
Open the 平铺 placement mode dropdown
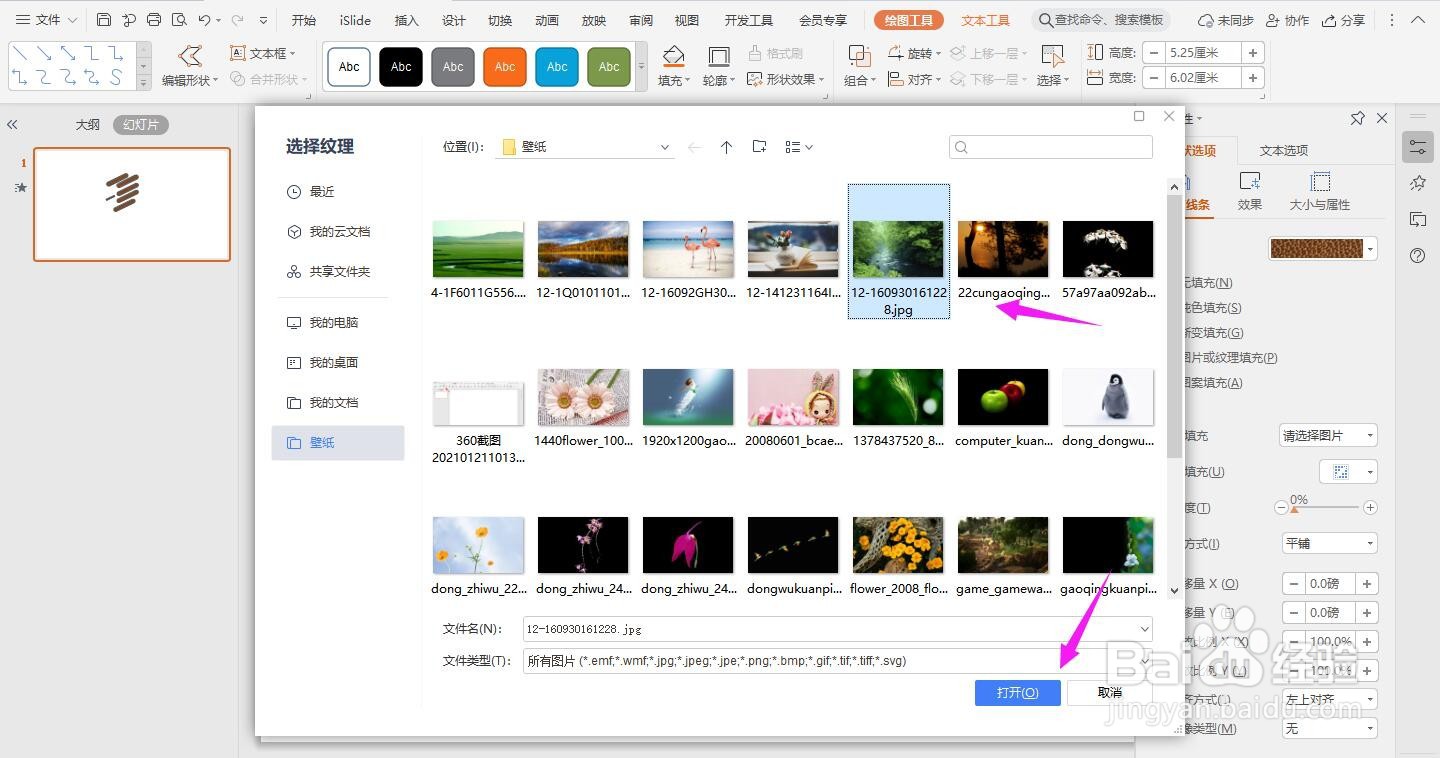coord(1330,543)
